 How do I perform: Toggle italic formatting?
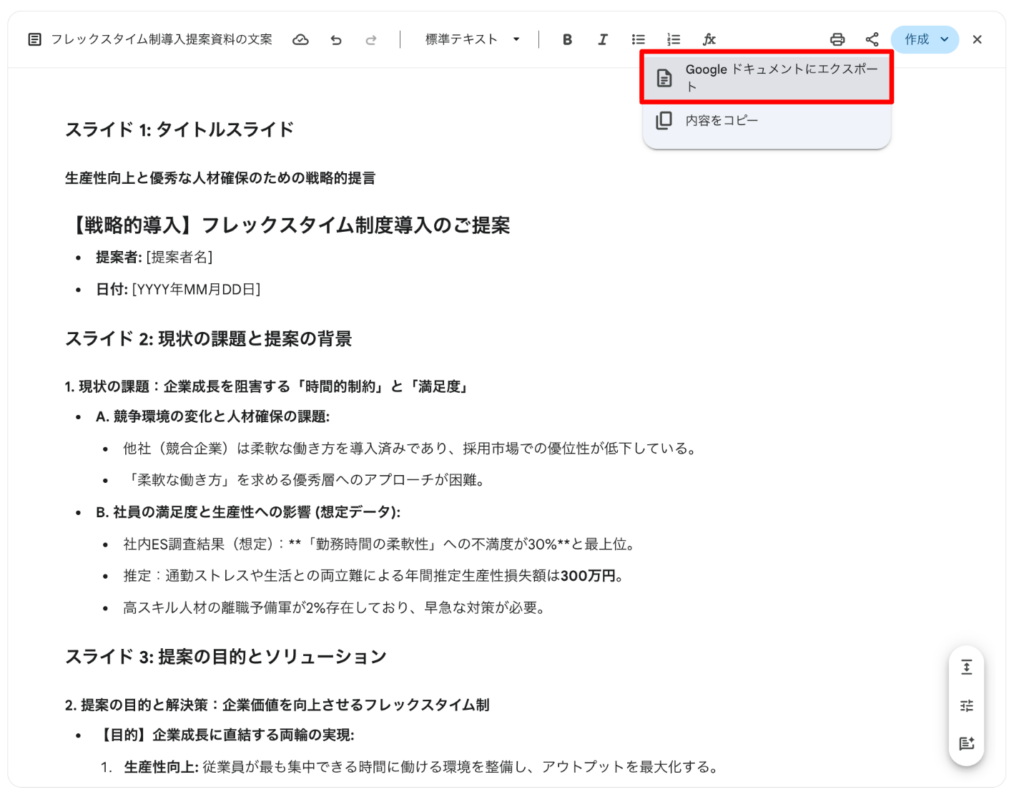click(602, 40)
